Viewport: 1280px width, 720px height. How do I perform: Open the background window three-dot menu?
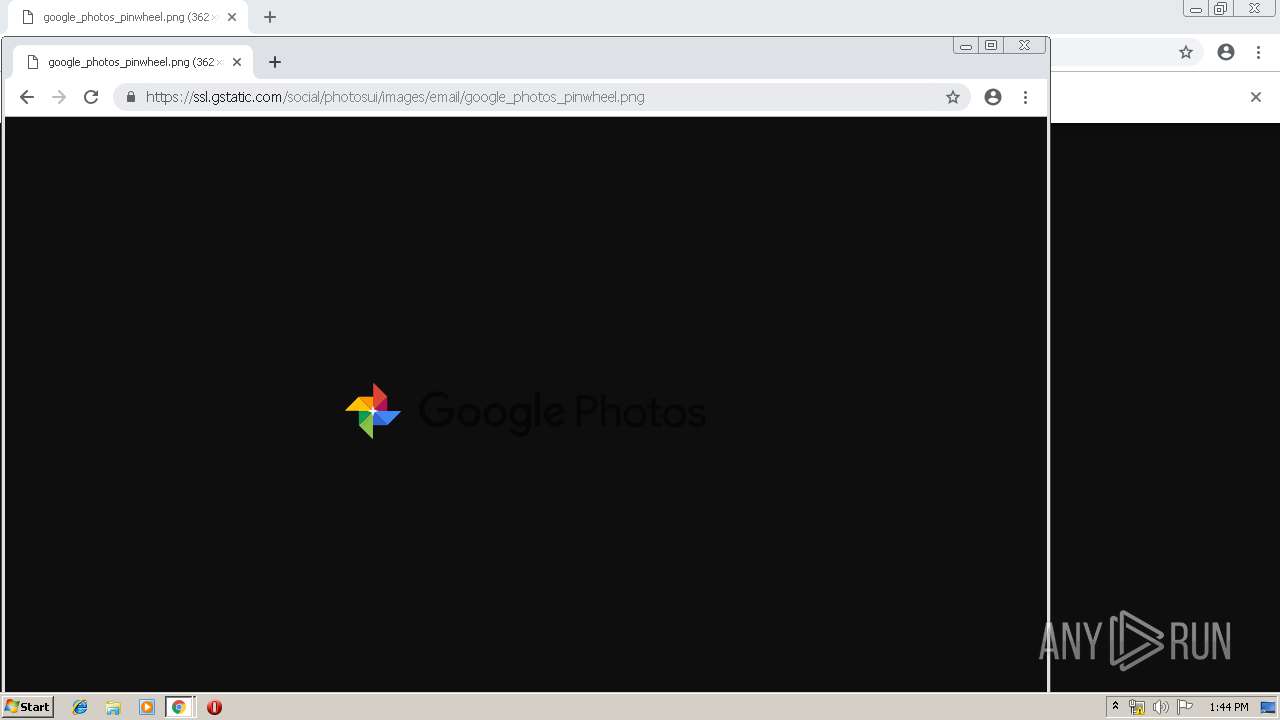[1258, 52]
